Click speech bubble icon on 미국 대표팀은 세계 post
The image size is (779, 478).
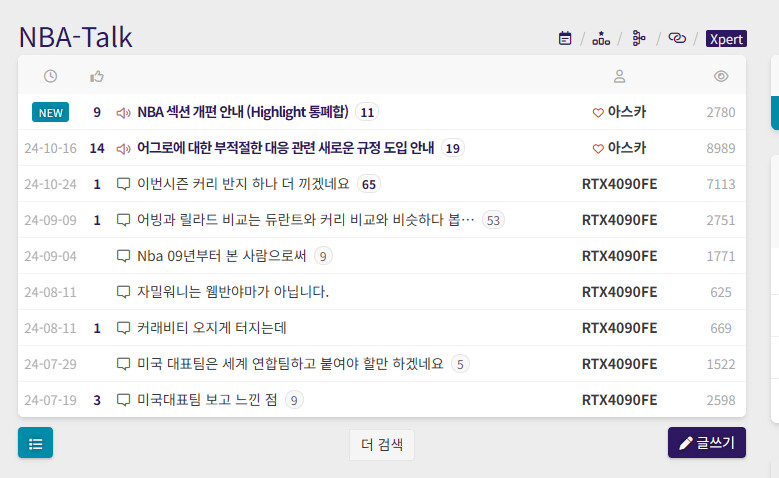pyautogui.click(x=123, y=364)
